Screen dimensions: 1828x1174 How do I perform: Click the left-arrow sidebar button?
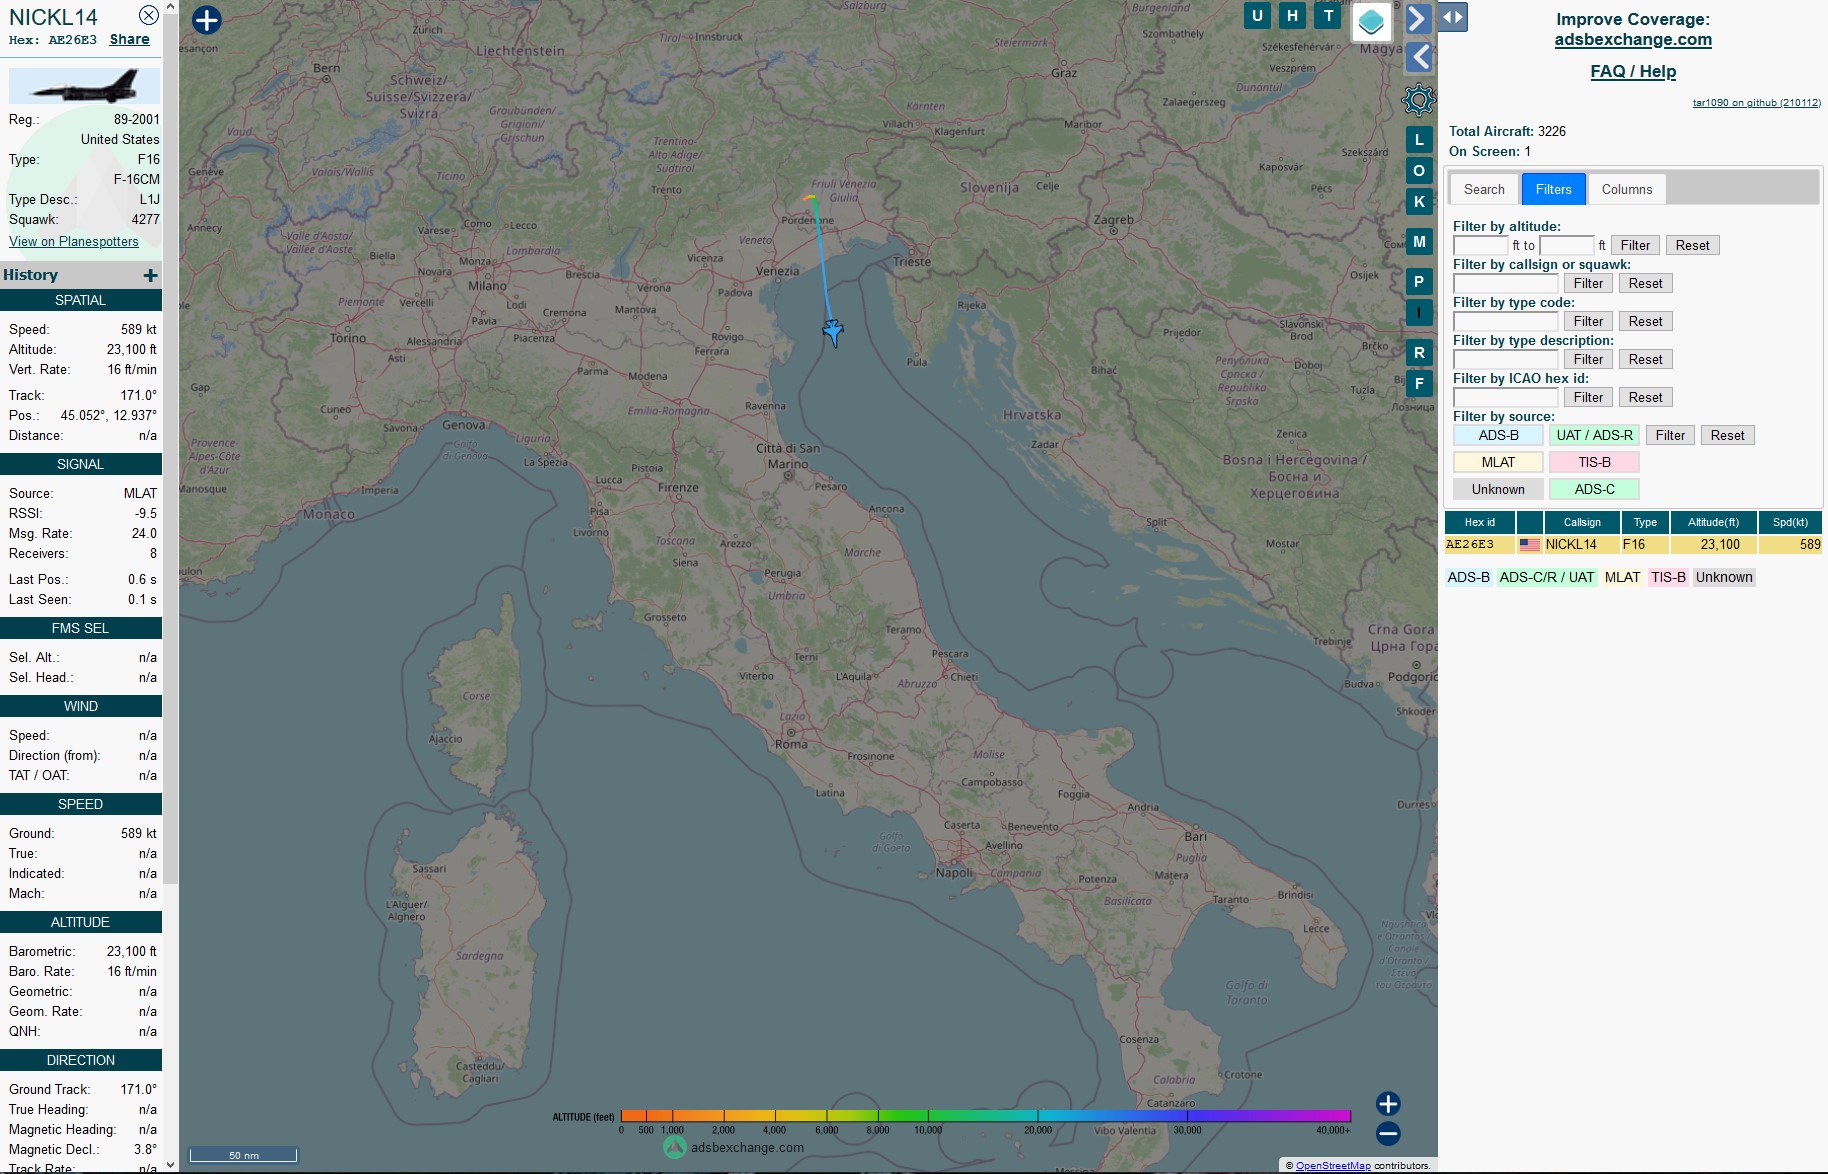point(1419,57)
